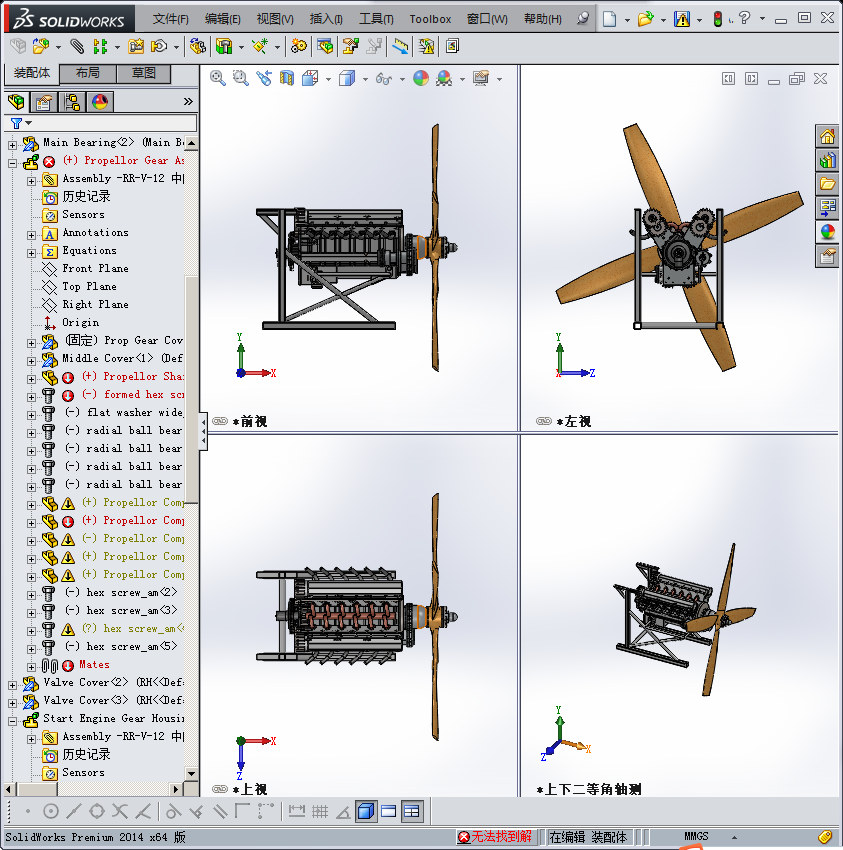The width and height of the screenshot is (843, 850).
Task: Expand the Annotations folder in the tree
Action: click(x=31, y=233)
